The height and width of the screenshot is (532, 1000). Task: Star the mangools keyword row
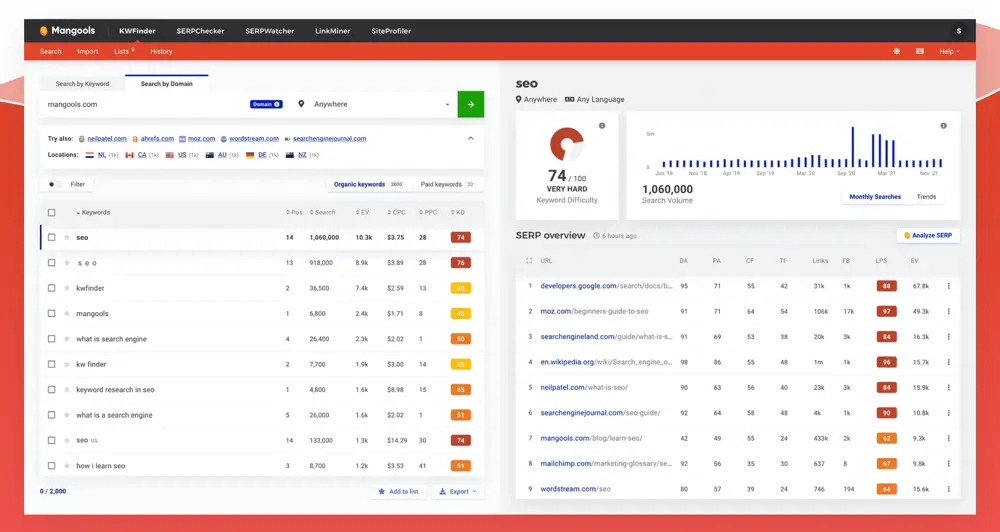coord(66,314)
